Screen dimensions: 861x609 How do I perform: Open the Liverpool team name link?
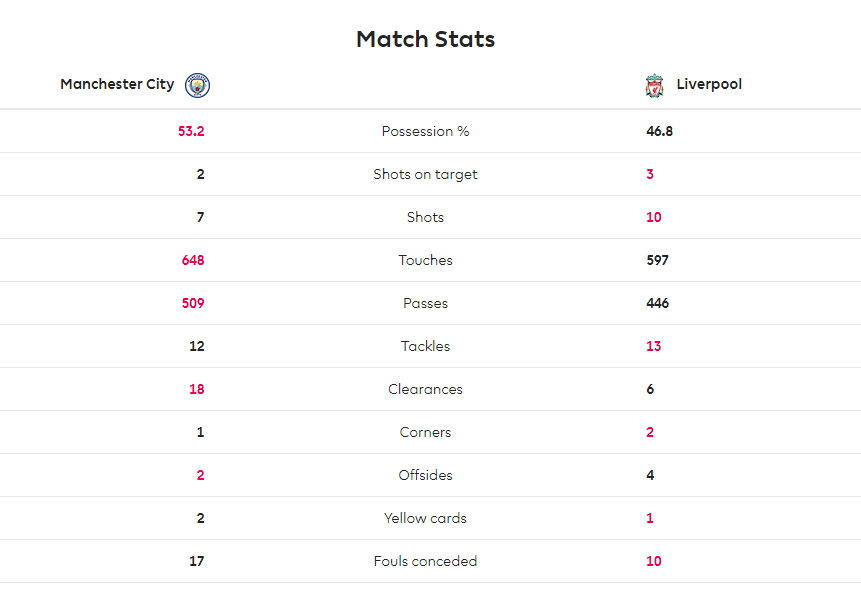709,84
